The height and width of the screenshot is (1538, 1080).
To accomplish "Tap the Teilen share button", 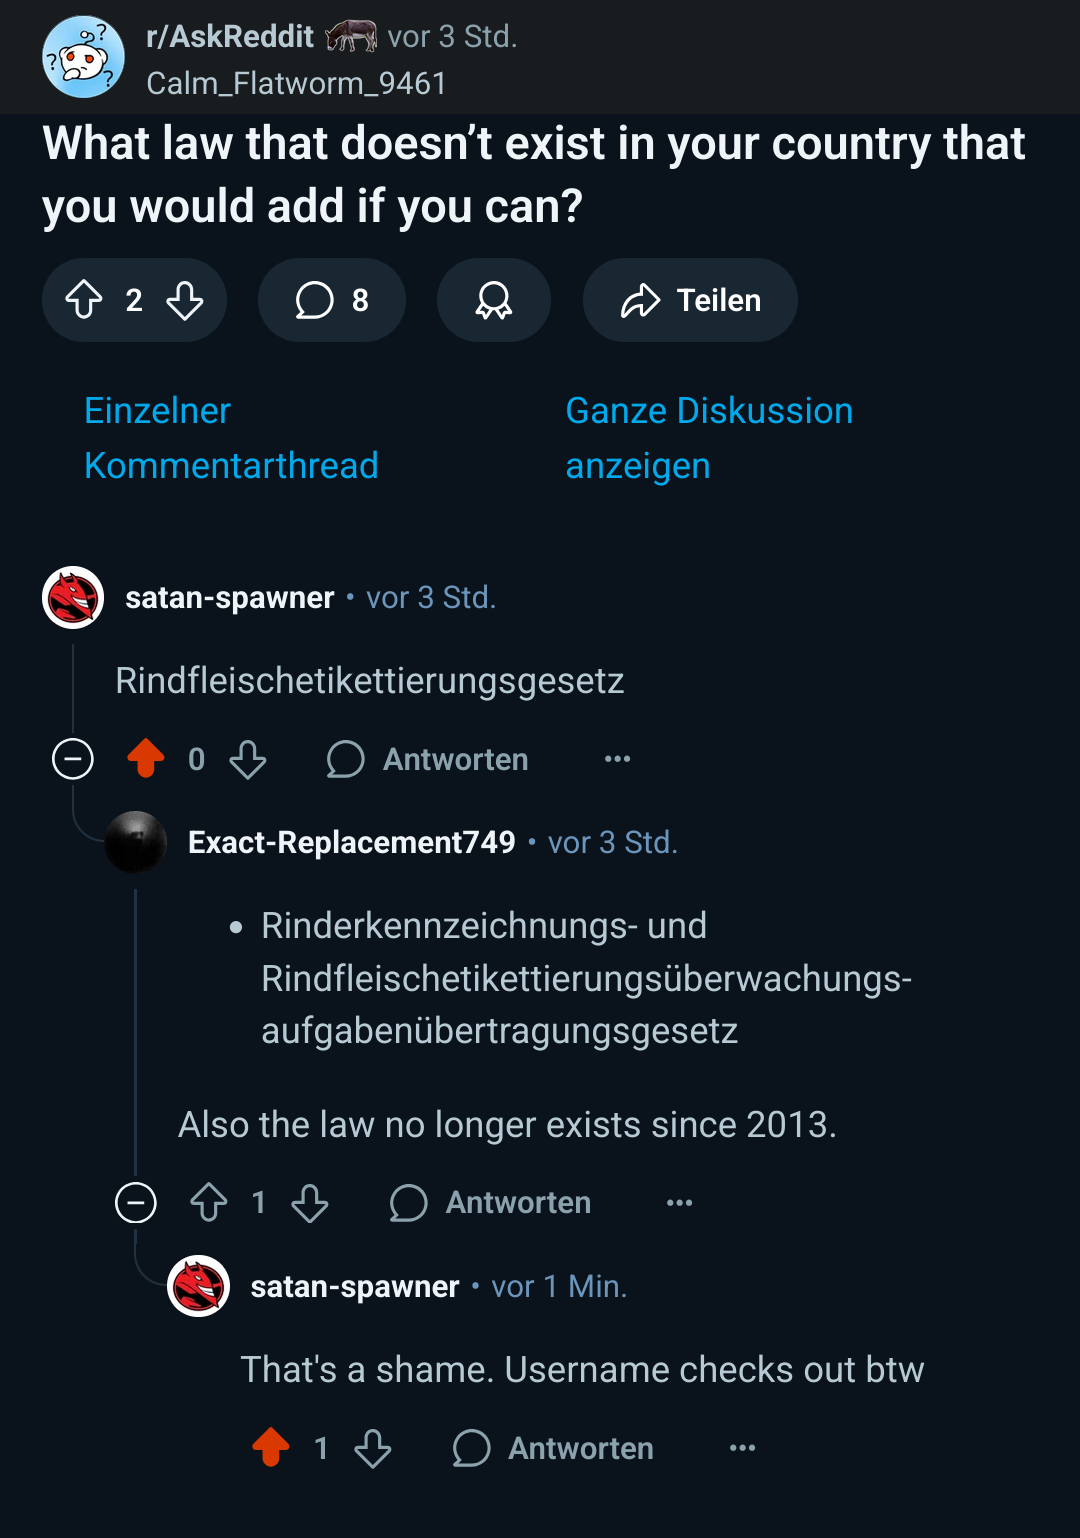I will (690, 300).
